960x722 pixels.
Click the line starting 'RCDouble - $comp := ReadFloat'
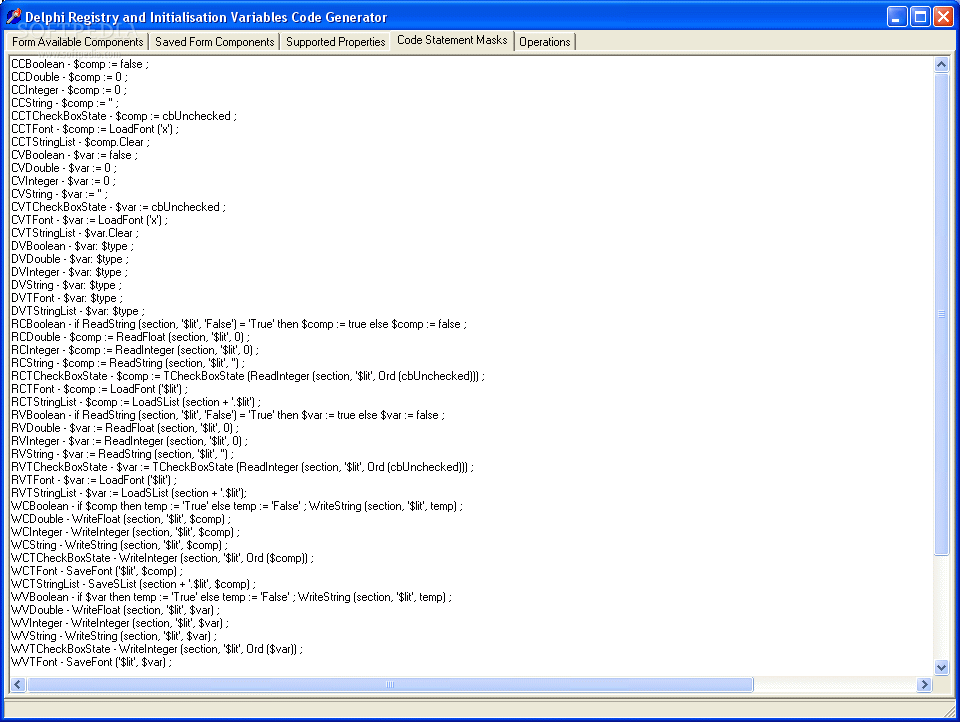coord(130,337)
